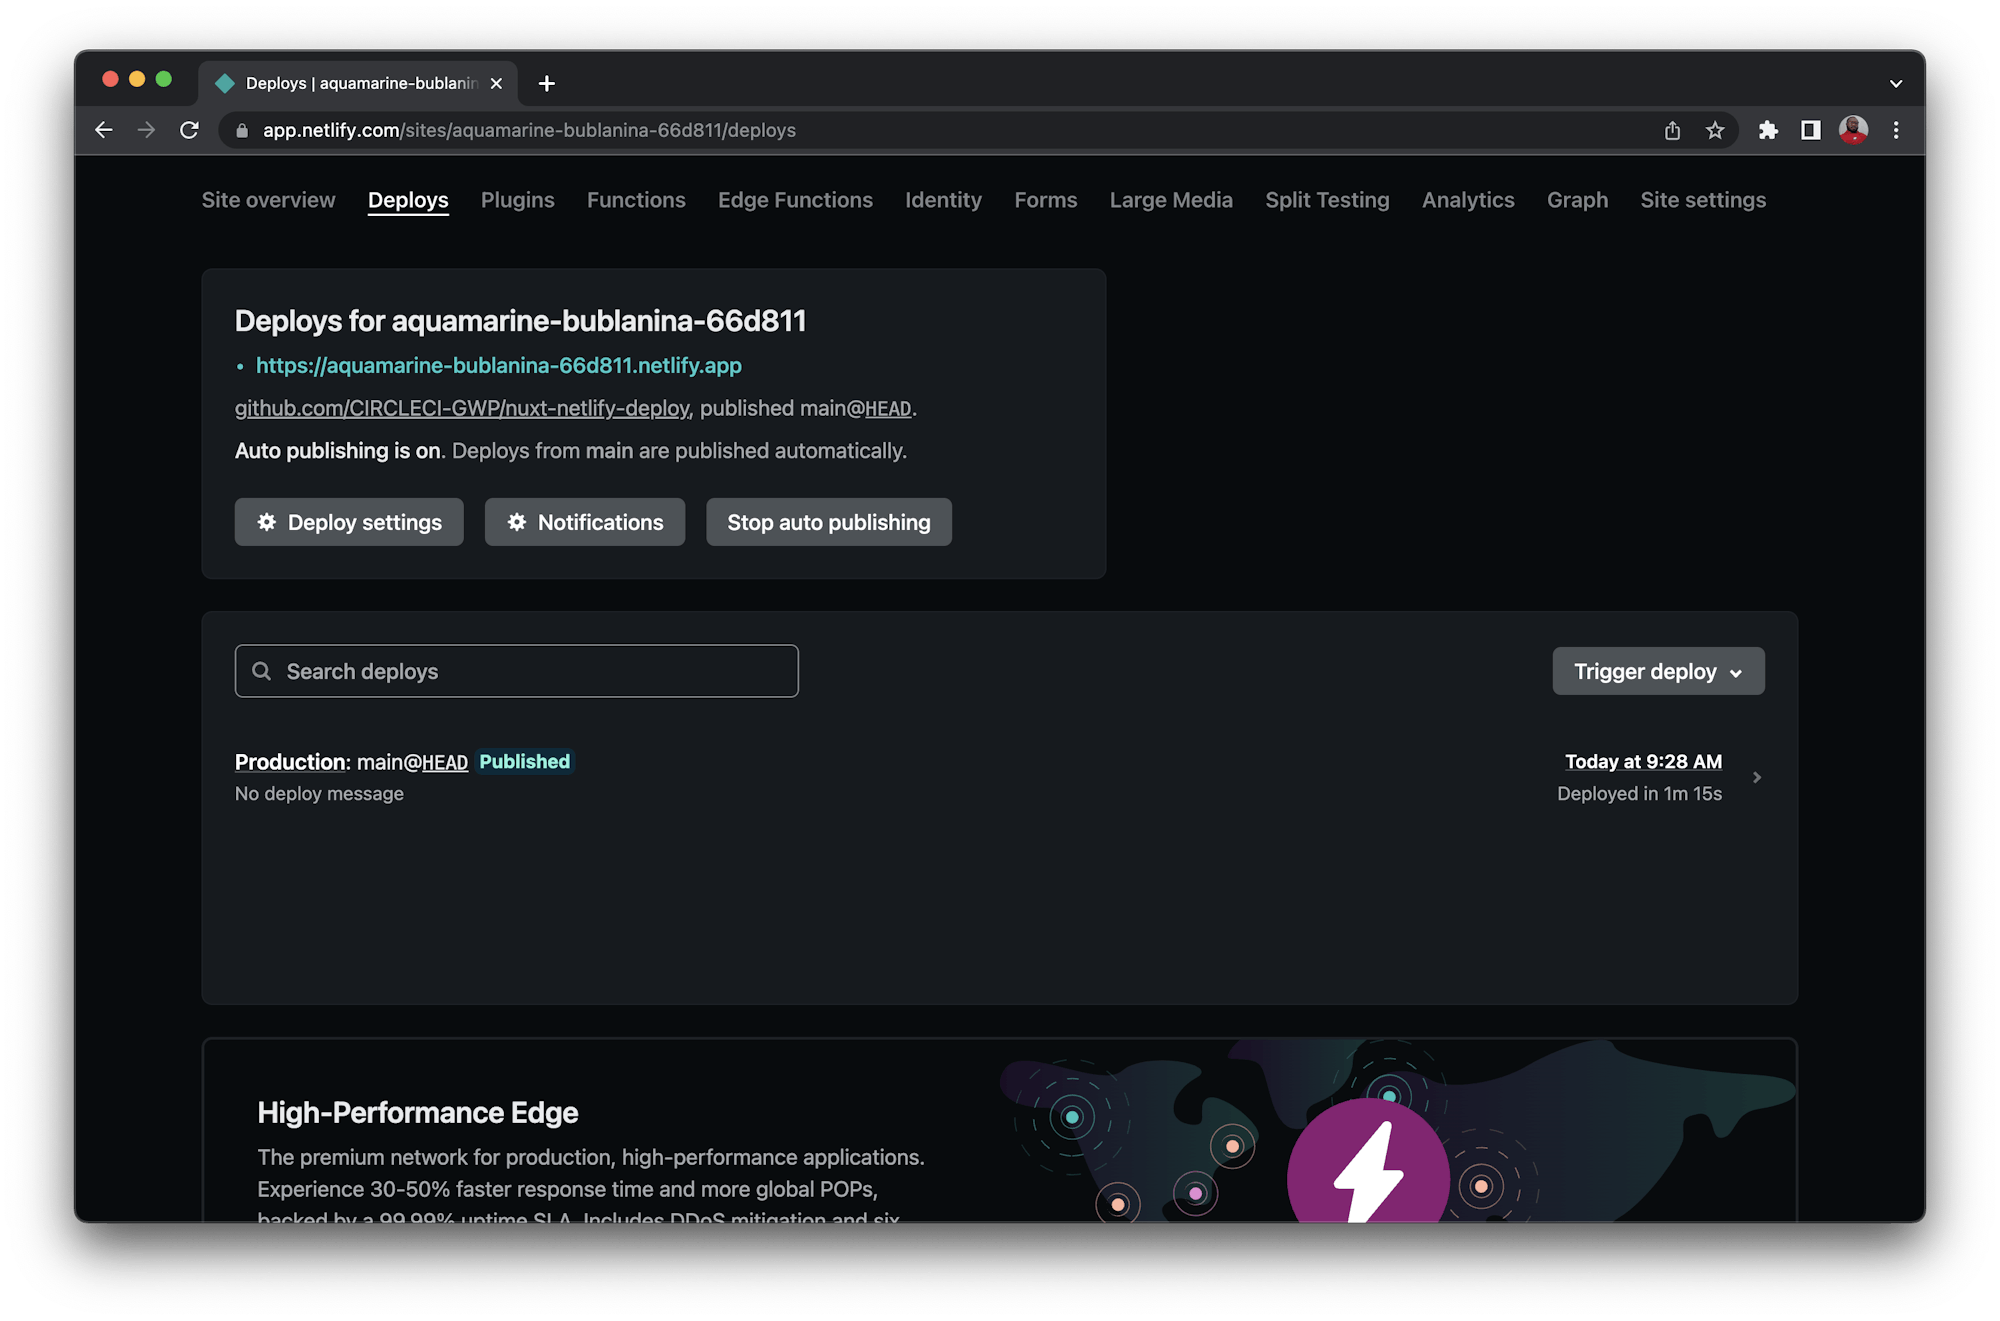Image resolution: width=2000 pixels, height=1321 pixels.
Task: Click the gear icon on the Notifications button
Action: 516,522
